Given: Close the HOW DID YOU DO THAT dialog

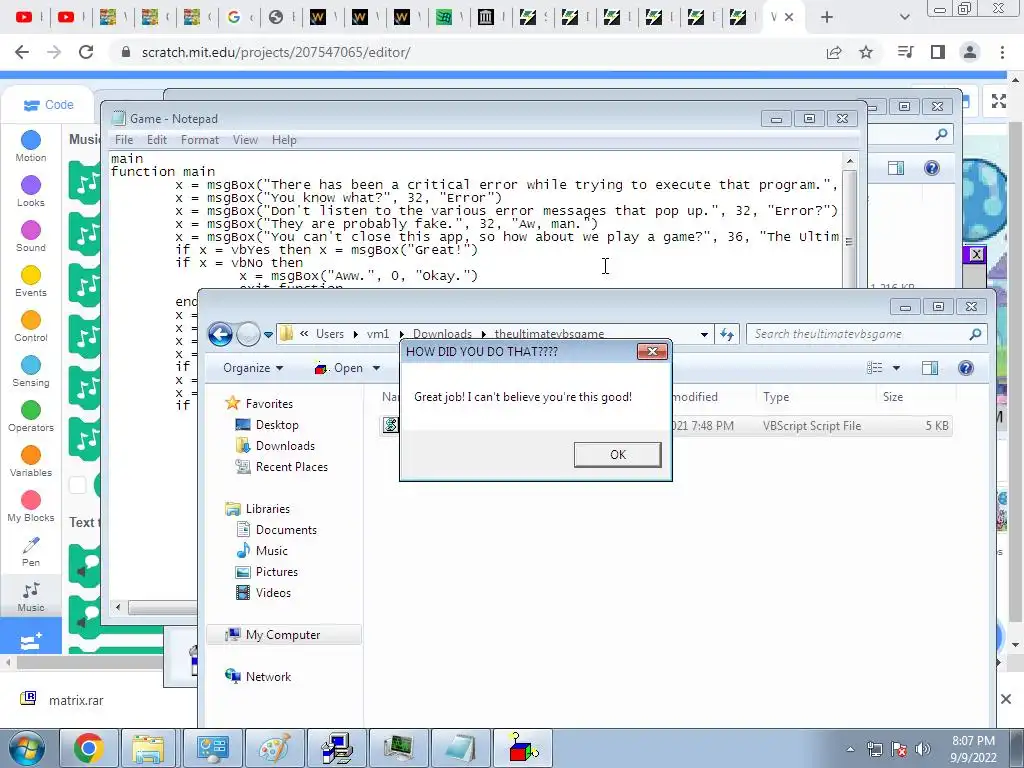Looking at the screenshot, I should pos(652,352).
